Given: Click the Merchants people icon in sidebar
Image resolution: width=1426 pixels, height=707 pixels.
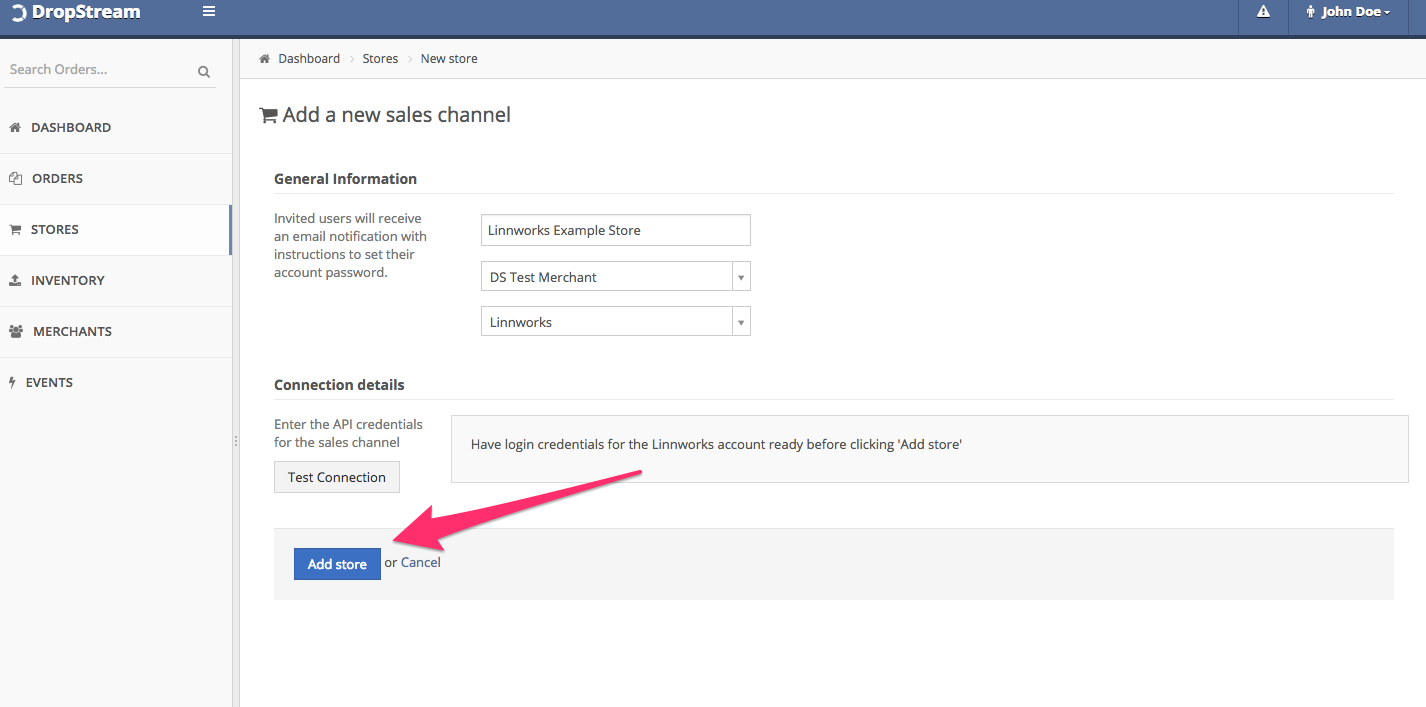Looking at the screenshot, I should coord(16,332).
